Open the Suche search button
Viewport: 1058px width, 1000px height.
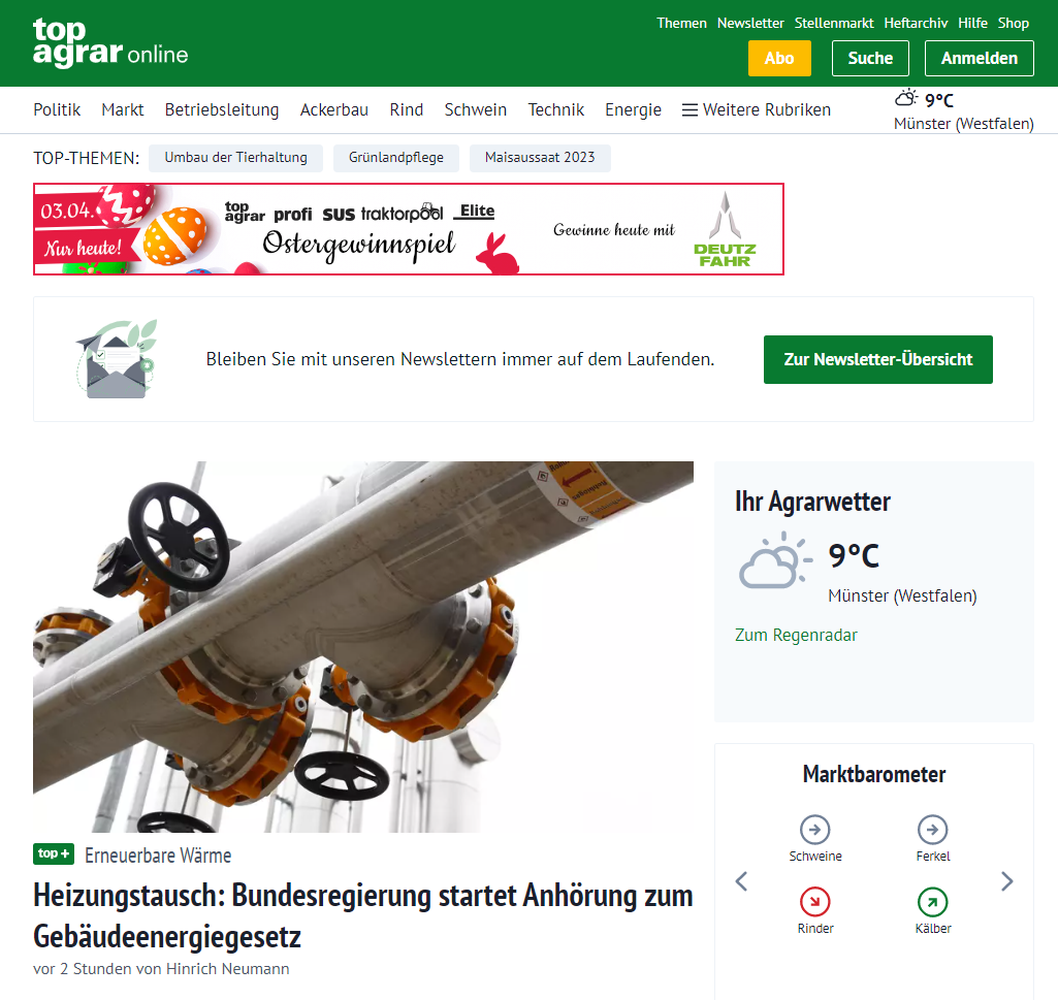(870, 58)
